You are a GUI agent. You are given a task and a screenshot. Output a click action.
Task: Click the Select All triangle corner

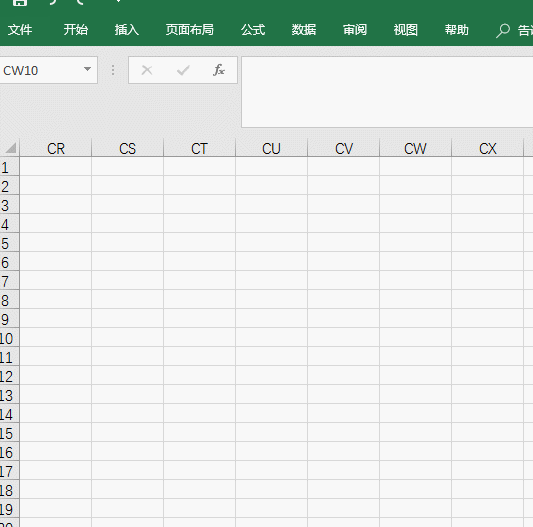[11, 148]
